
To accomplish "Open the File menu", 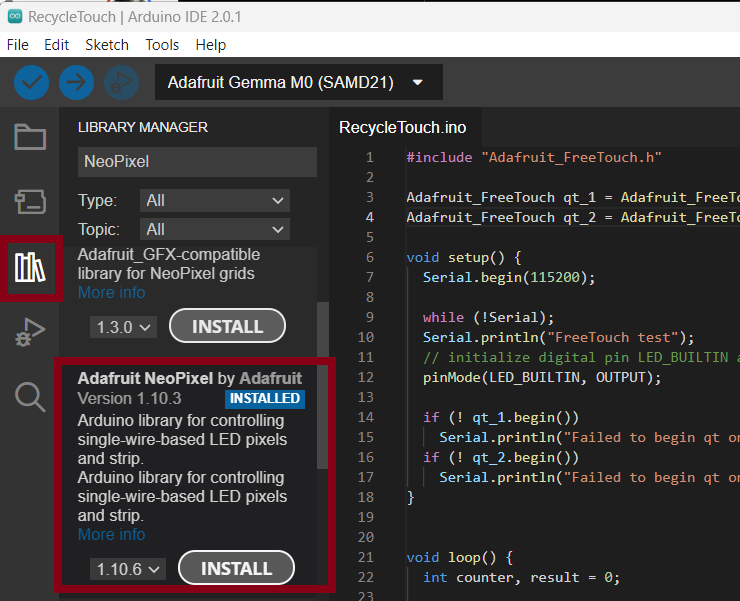I will click(x=18, y=45).
